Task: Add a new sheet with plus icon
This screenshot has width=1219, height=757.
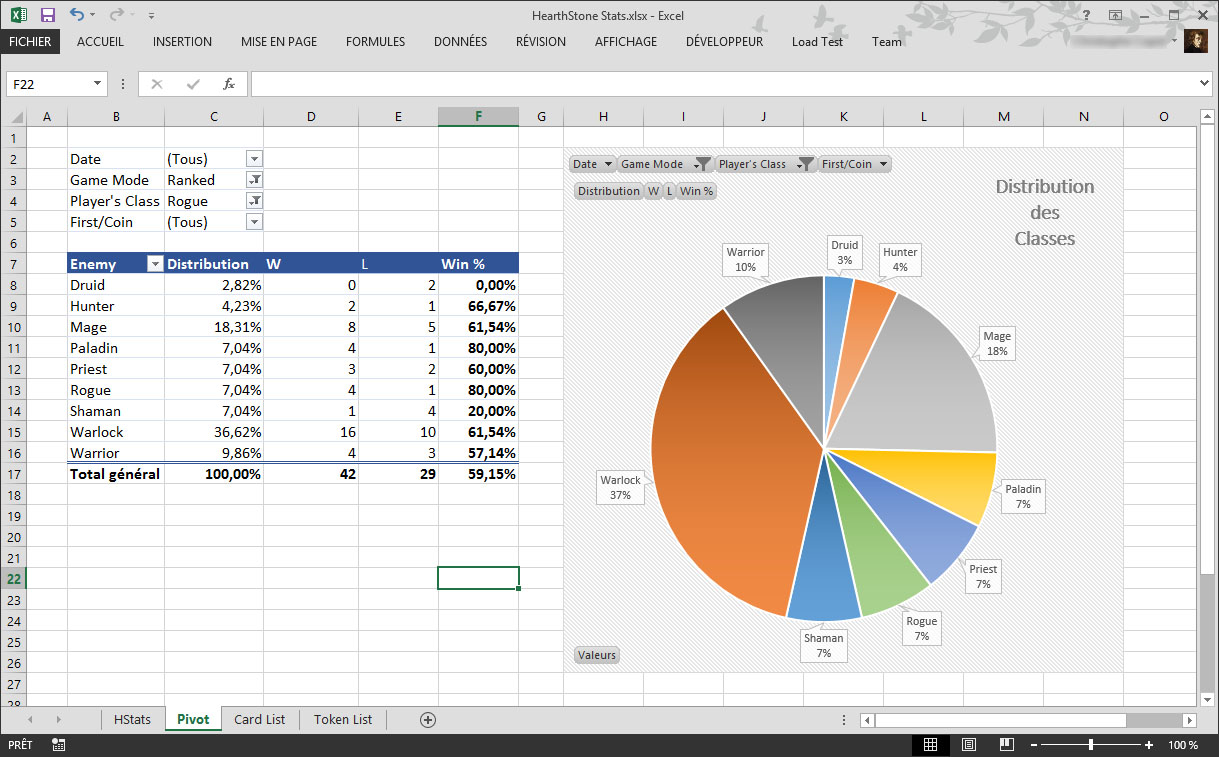Action: [428, 720]
